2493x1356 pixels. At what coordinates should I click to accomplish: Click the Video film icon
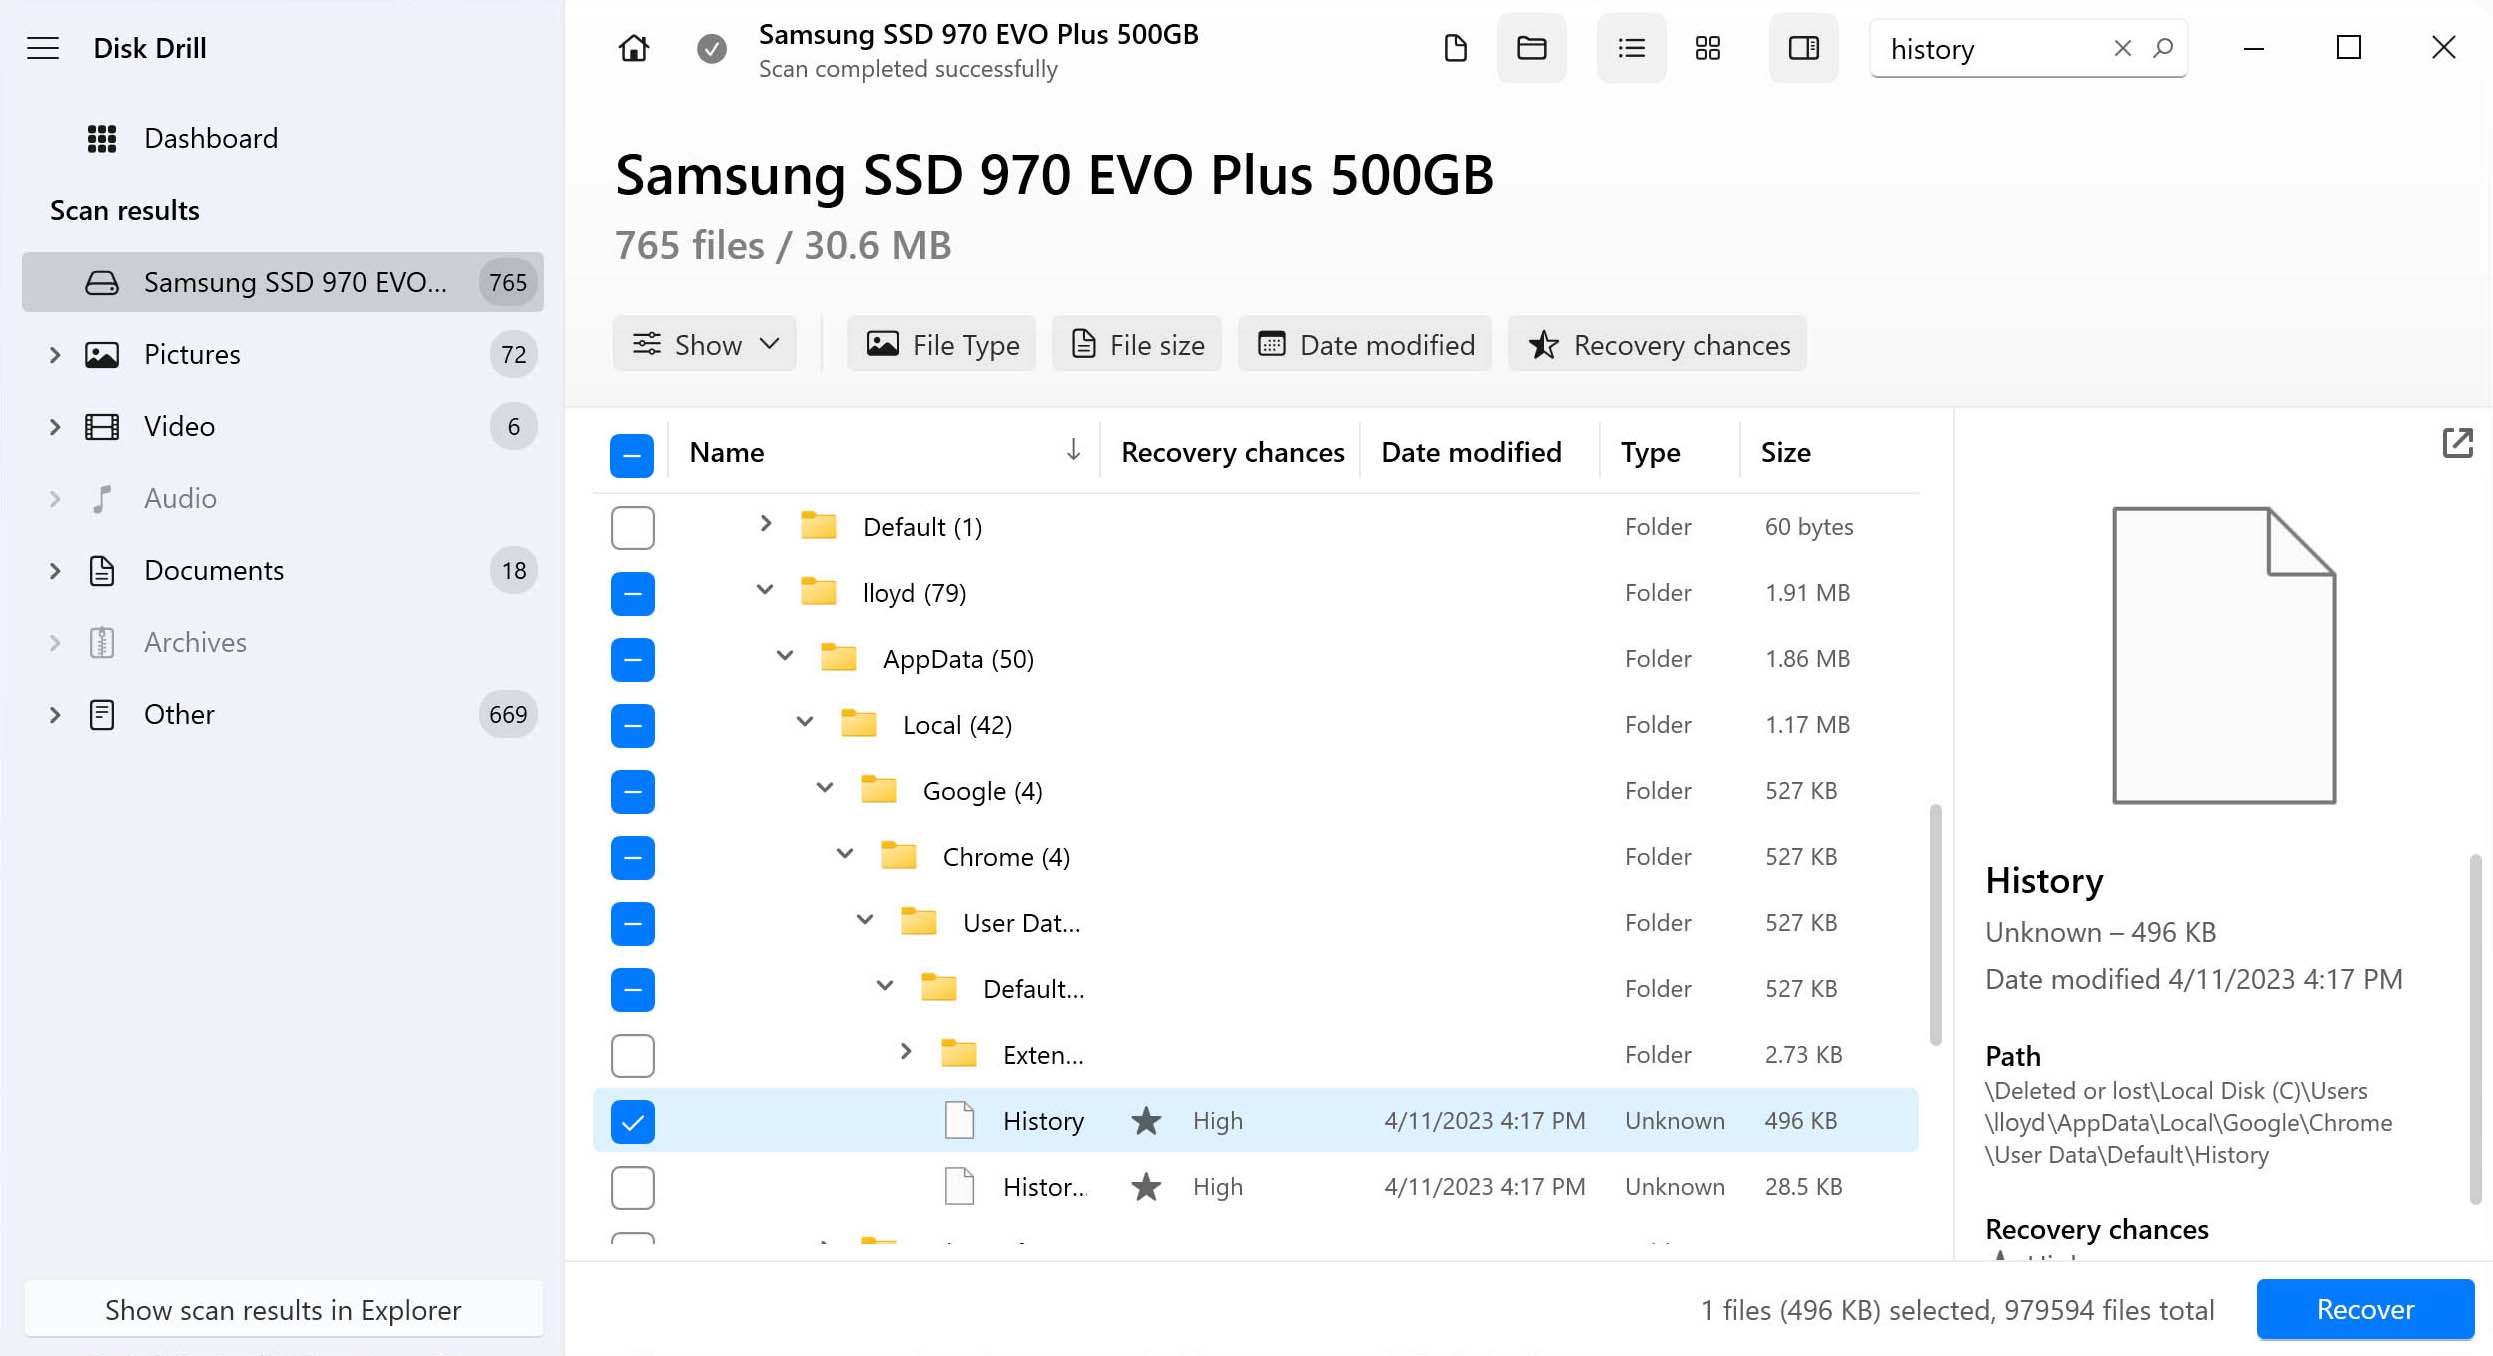click(x=102, y=427)
